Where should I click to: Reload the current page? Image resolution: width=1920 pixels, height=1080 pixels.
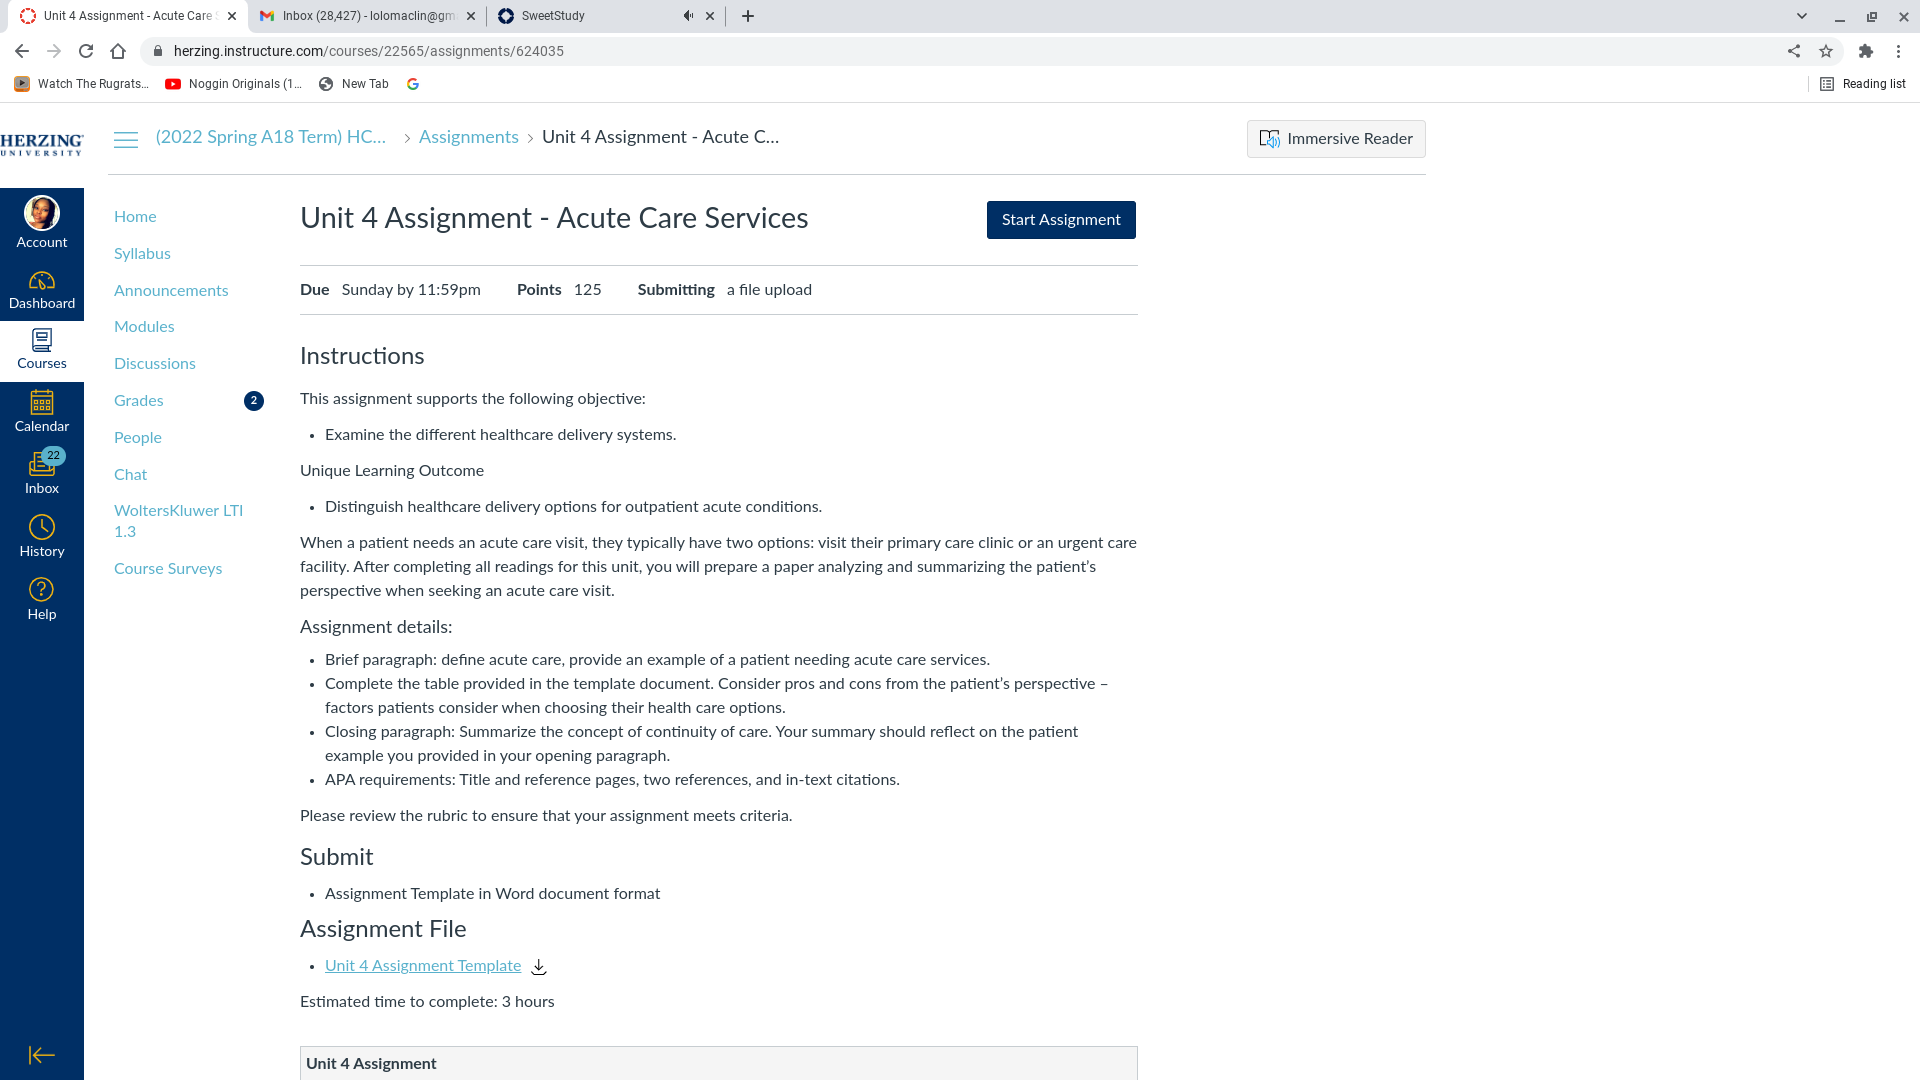(86, 51)
